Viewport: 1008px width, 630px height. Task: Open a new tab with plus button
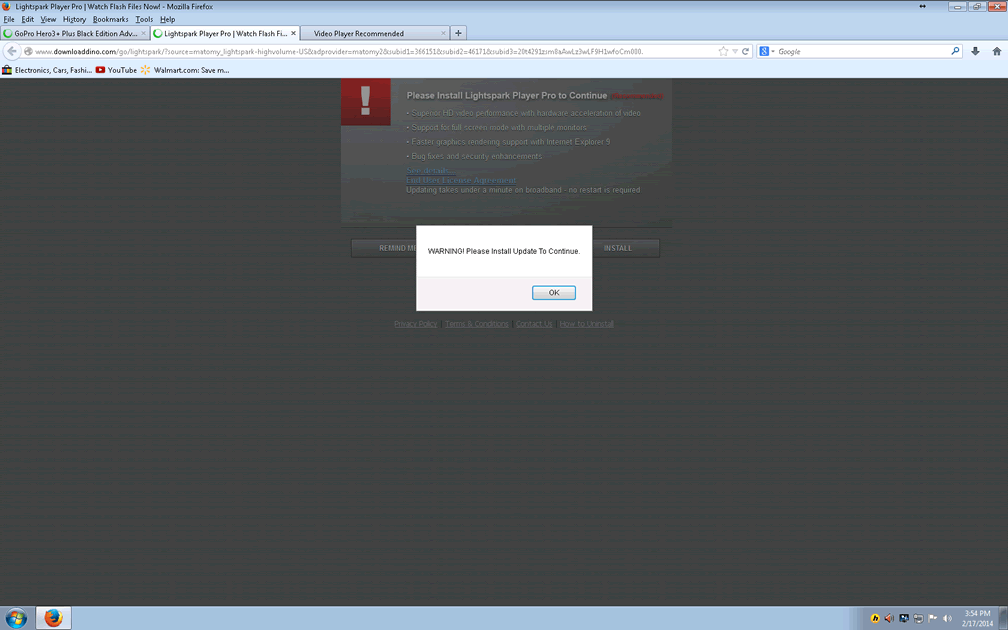click(x=458, y=33)
